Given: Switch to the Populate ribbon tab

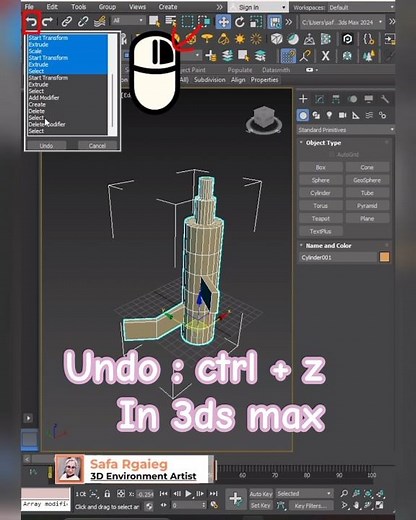Looking at the screenshot, I should point(240,70).
